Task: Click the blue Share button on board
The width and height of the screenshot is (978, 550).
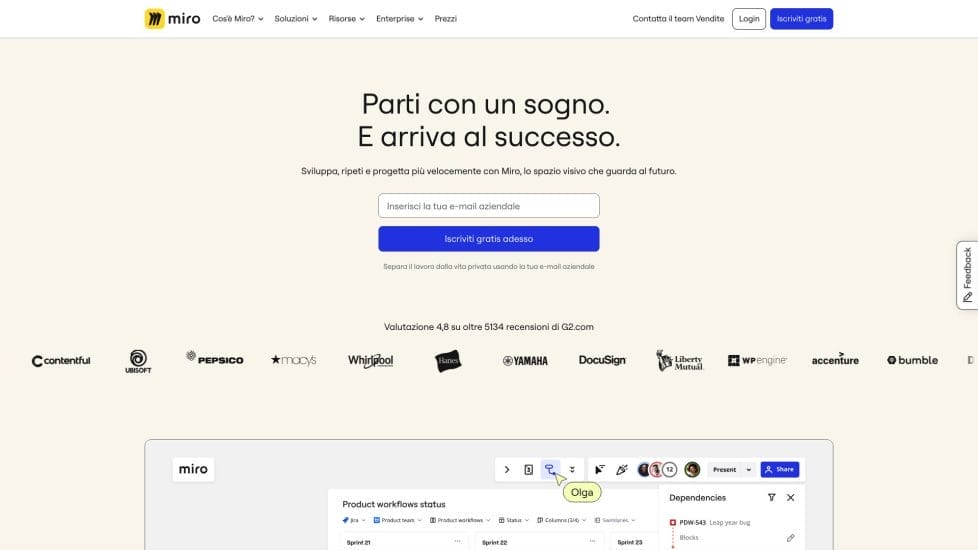Action: click(x=780, y=469)
